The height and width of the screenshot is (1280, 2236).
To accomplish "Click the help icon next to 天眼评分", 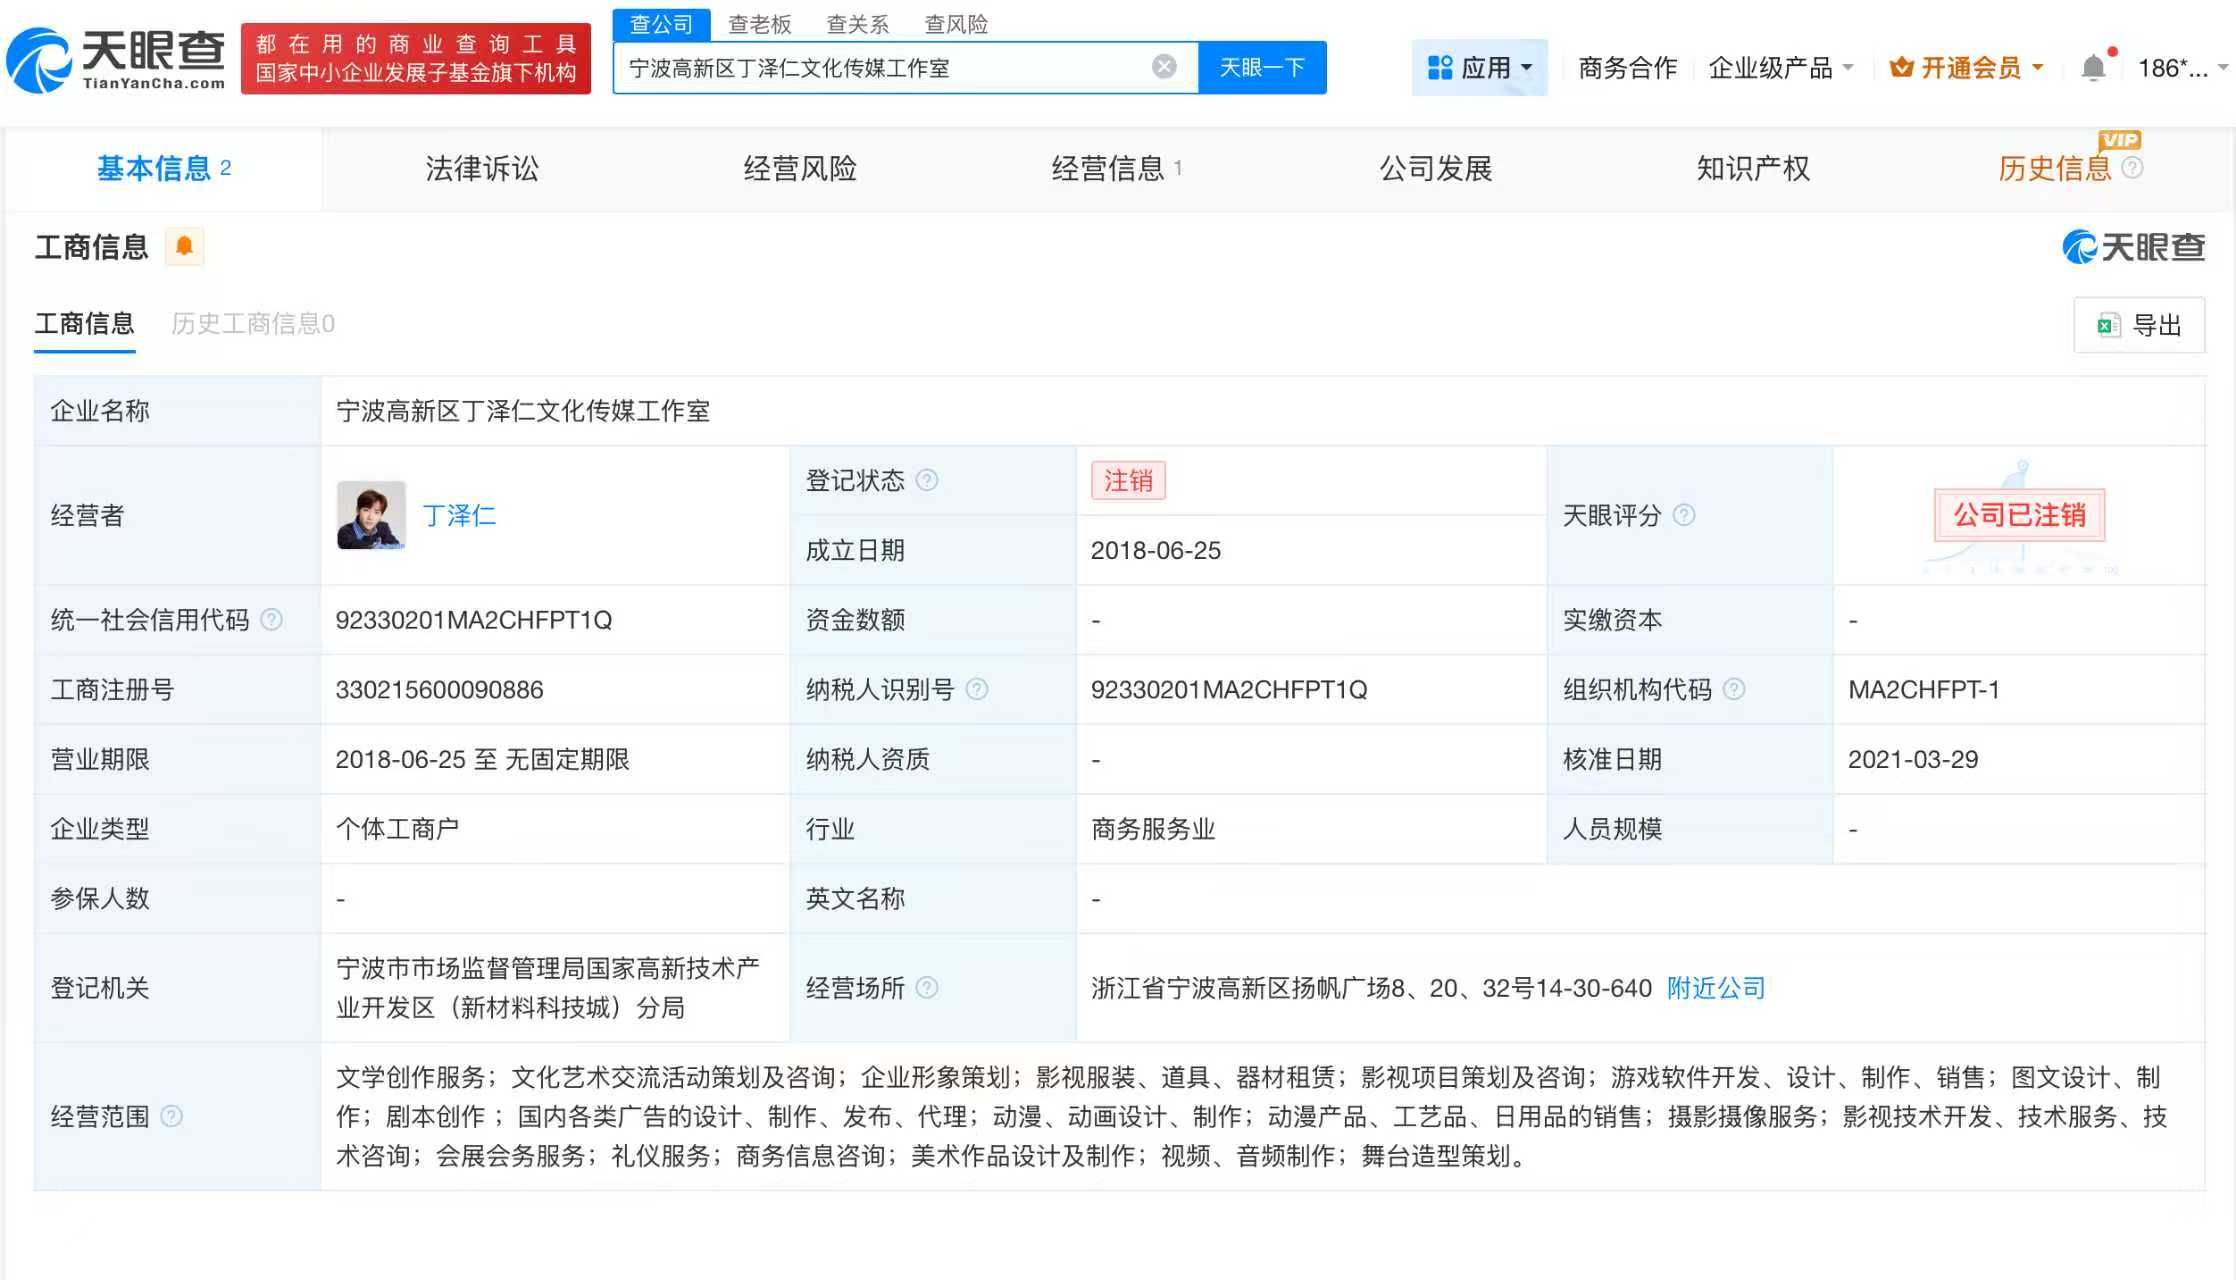I will pos(1684,516).
